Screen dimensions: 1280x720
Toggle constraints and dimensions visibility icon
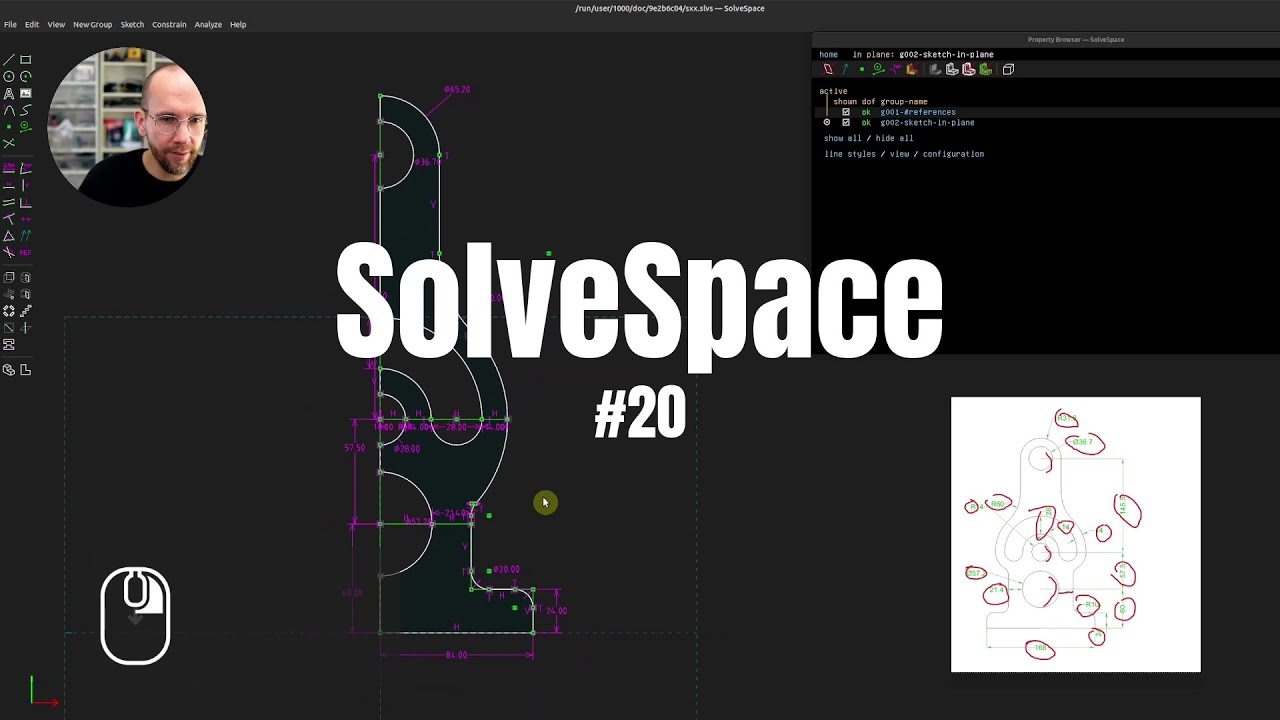pyautogui.click(x=896, y=69)
